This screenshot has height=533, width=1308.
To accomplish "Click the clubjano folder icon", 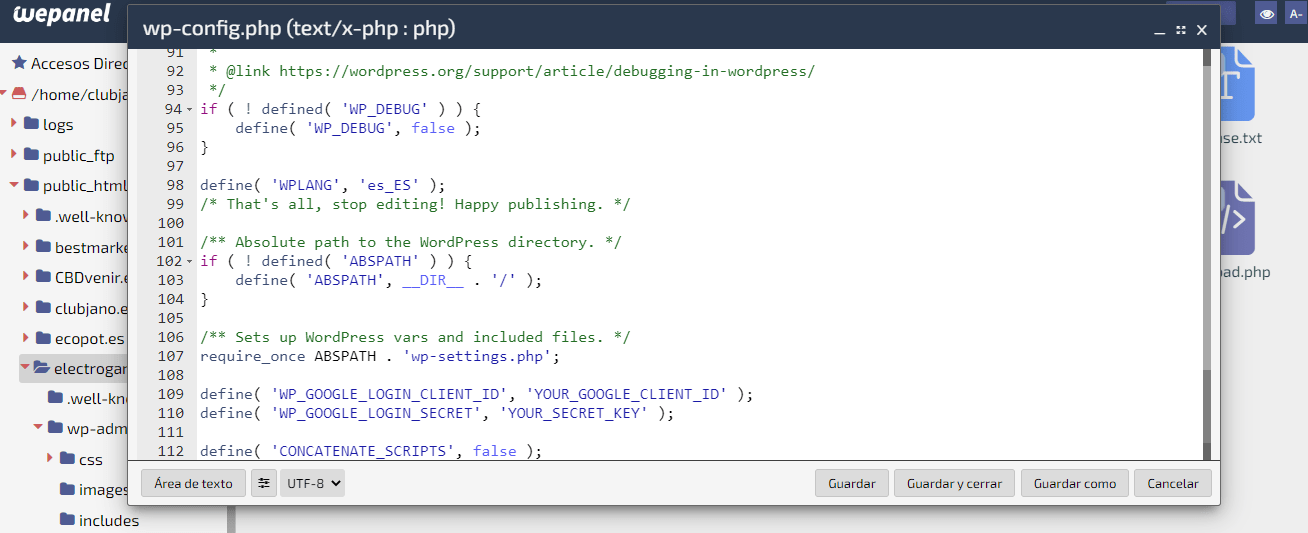I will coord(43,308).
